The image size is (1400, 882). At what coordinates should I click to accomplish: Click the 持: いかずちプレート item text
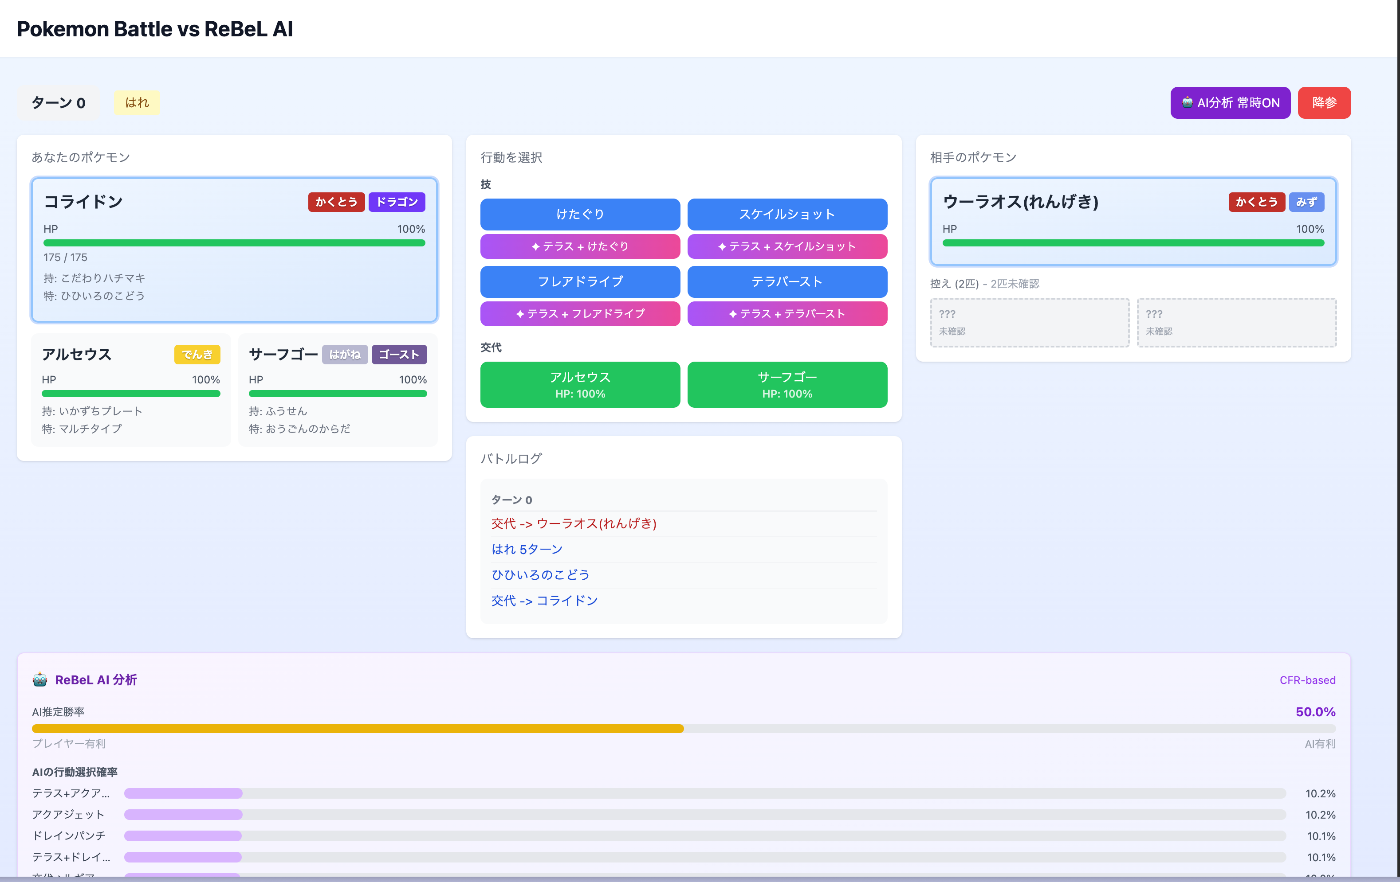click(92, 411)
